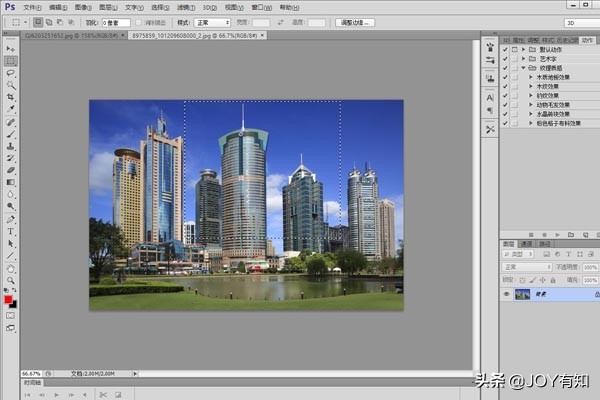The height and width of the screenshot is (400, 600).
Task: Expand the 艺术字 action set
Action: point(523,59)
